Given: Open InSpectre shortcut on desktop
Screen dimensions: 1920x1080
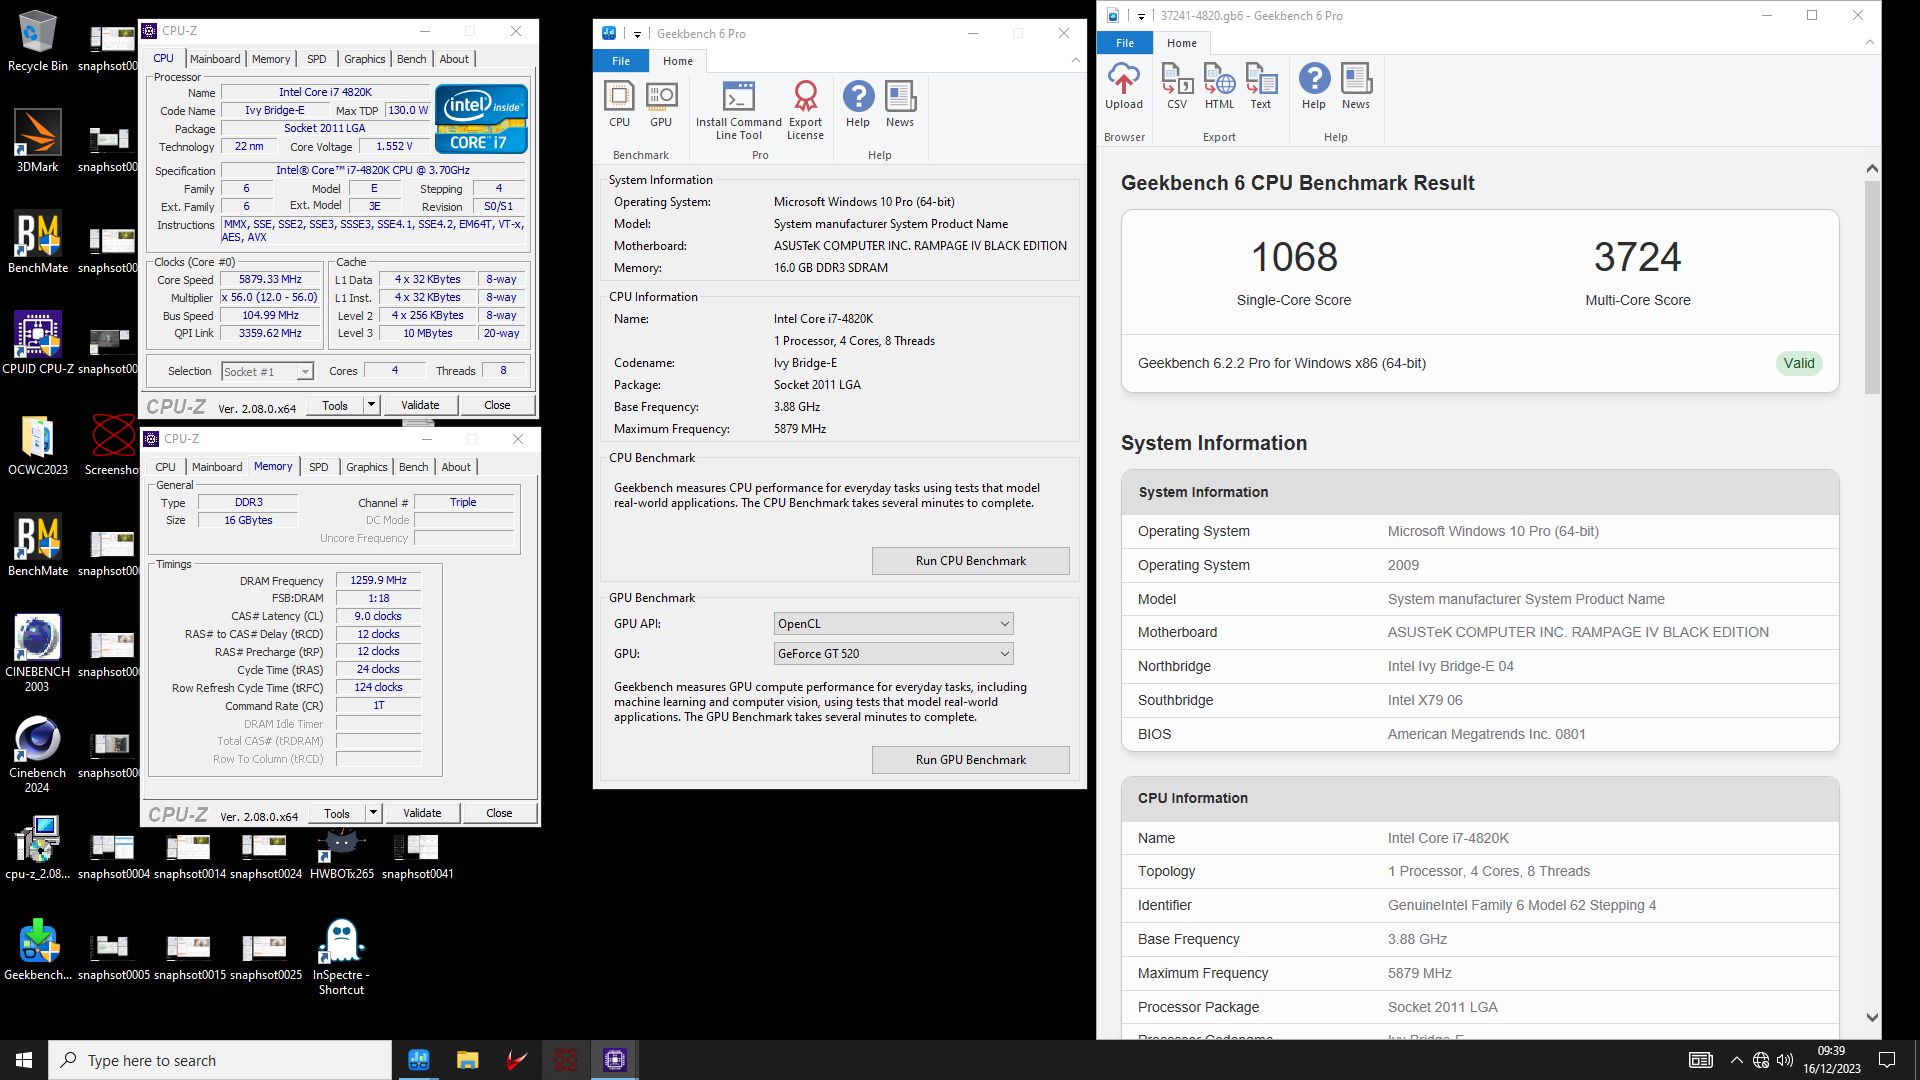Looking at the screenshot, I should point(342,957).
